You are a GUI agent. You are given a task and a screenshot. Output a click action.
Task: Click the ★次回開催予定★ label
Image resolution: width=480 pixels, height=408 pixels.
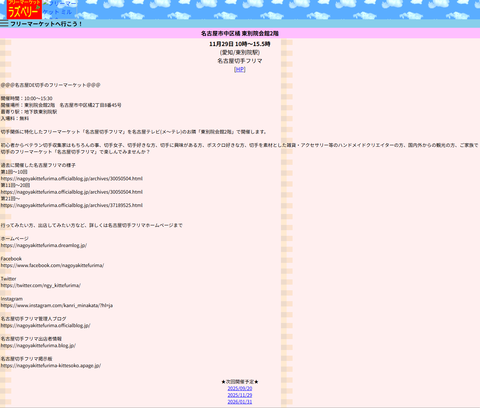point(240,382)
